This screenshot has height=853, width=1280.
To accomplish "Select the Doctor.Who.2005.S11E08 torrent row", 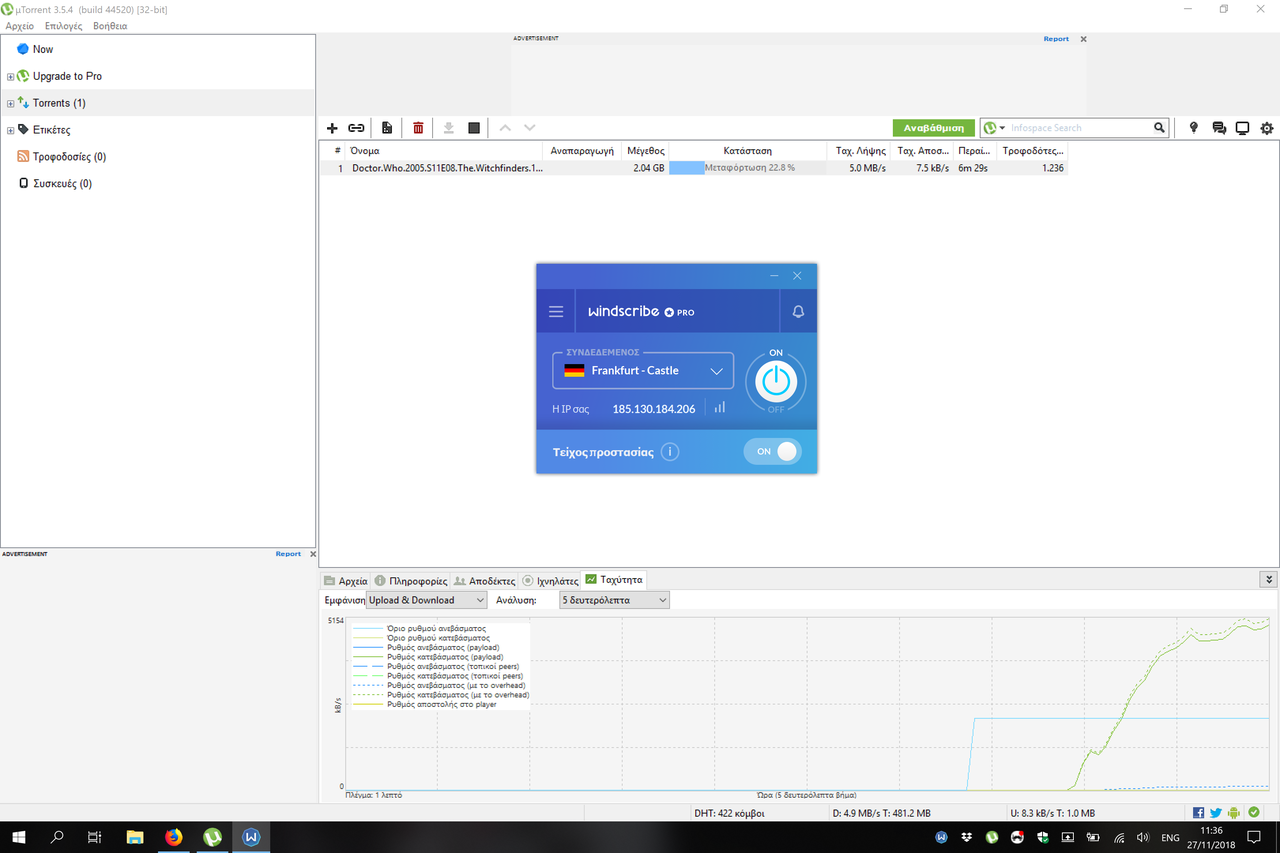I will (x=694, y=168).
